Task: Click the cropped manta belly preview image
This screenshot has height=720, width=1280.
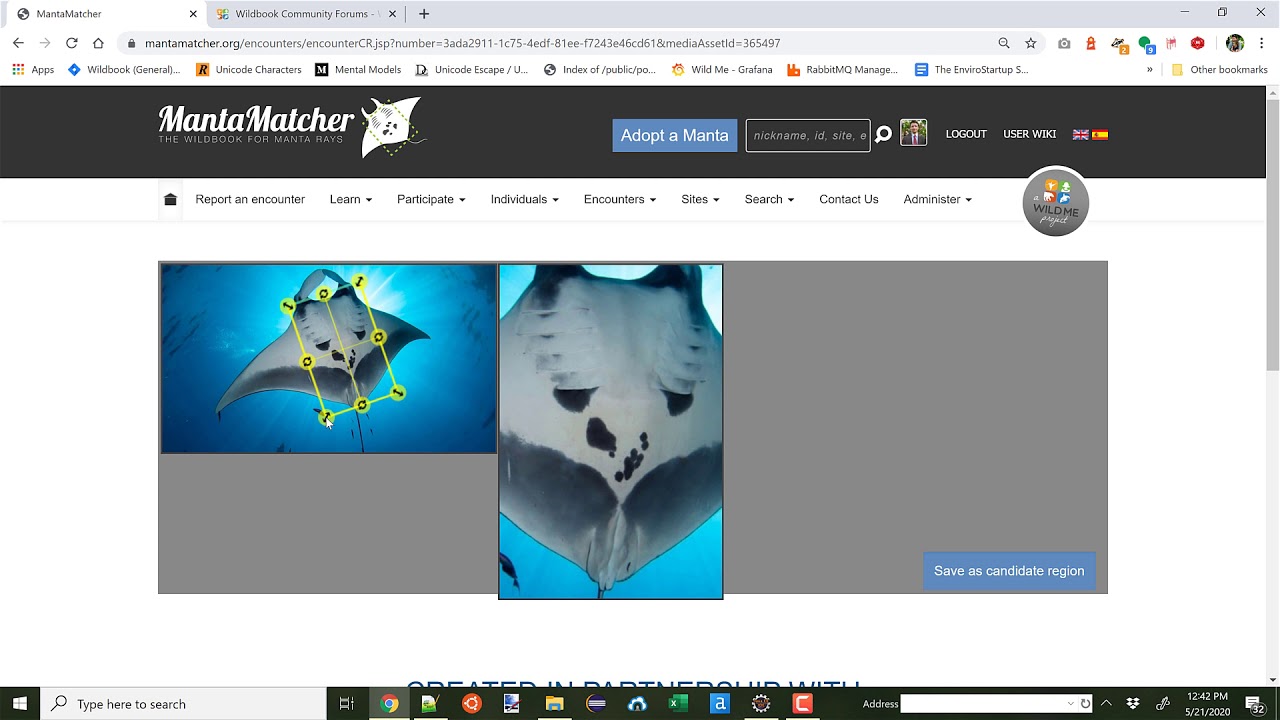Action: click(610, 432)
